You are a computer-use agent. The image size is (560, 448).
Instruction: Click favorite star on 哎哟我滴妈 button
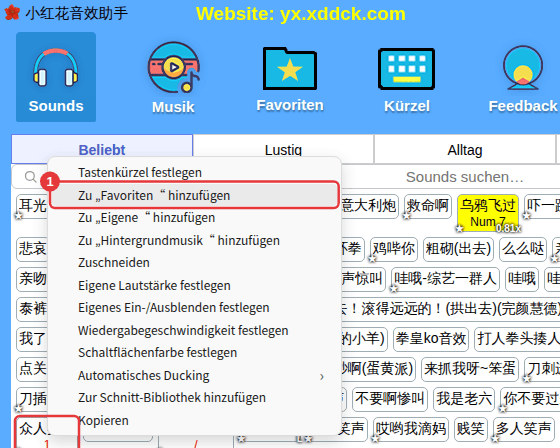click(375, 438)
